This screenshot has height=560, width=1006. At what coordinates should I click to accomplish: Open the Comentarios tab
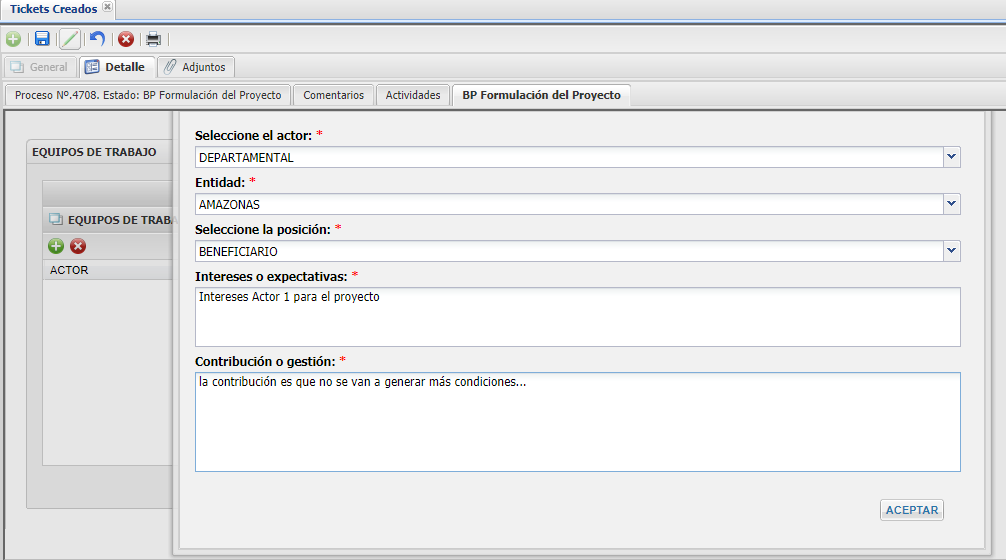334,95
